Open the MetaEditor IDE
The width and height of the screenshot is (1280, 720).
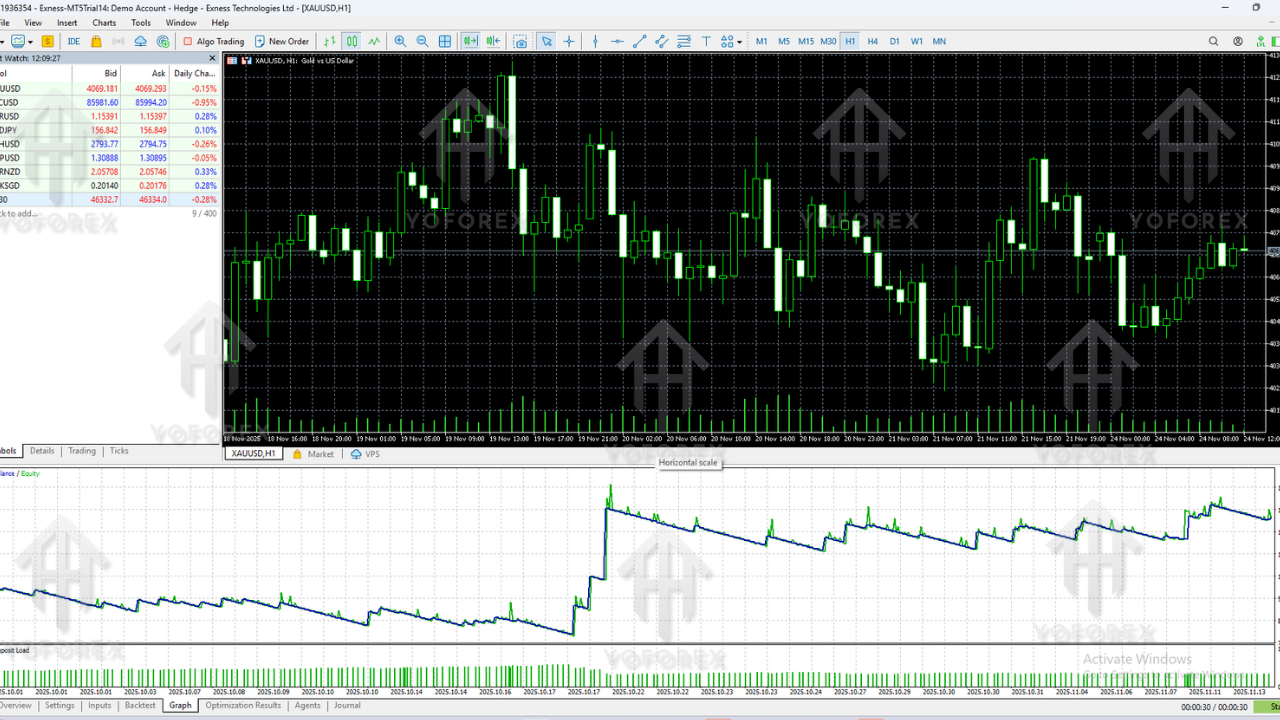(74, 41)
